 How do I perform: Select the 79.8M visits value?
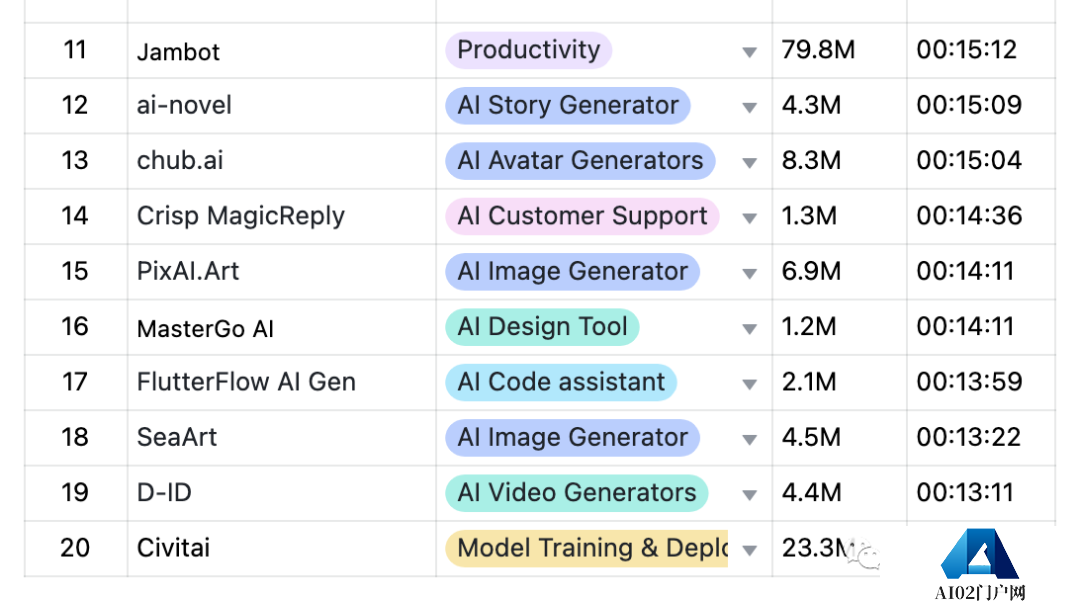[x=818, y=50]
